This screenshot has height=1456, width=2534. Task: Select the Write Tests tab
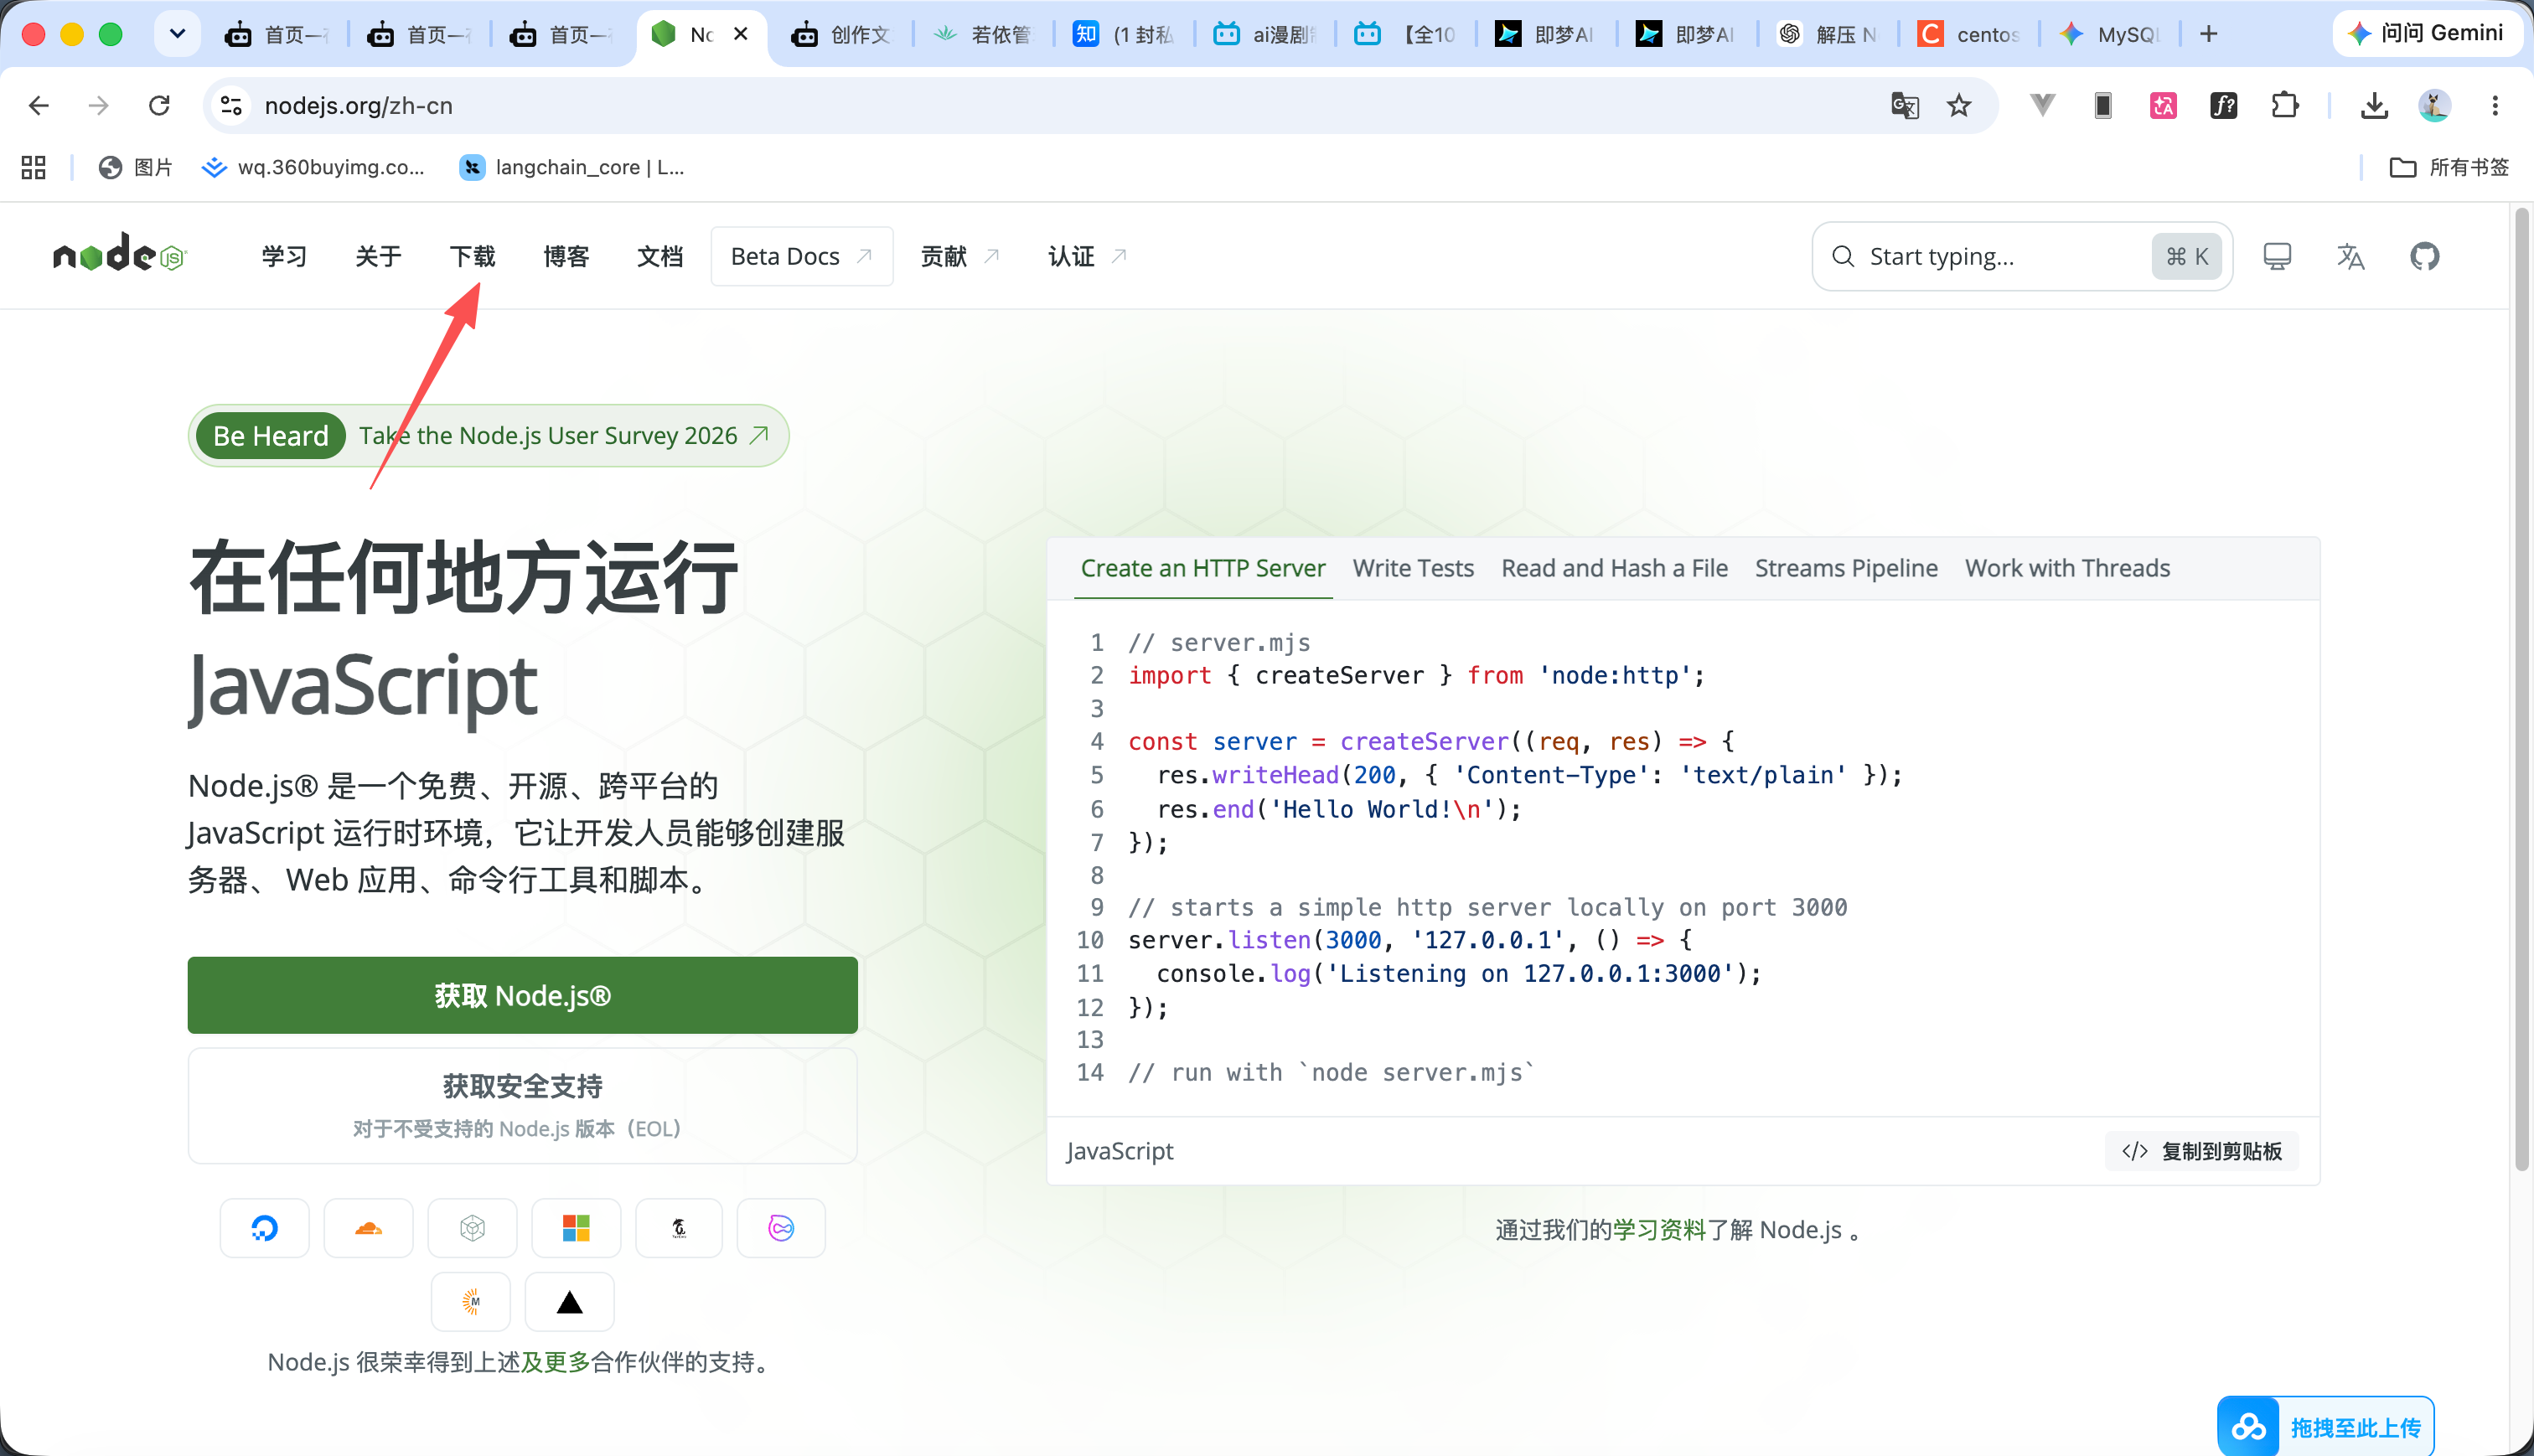pos(1413,568)
